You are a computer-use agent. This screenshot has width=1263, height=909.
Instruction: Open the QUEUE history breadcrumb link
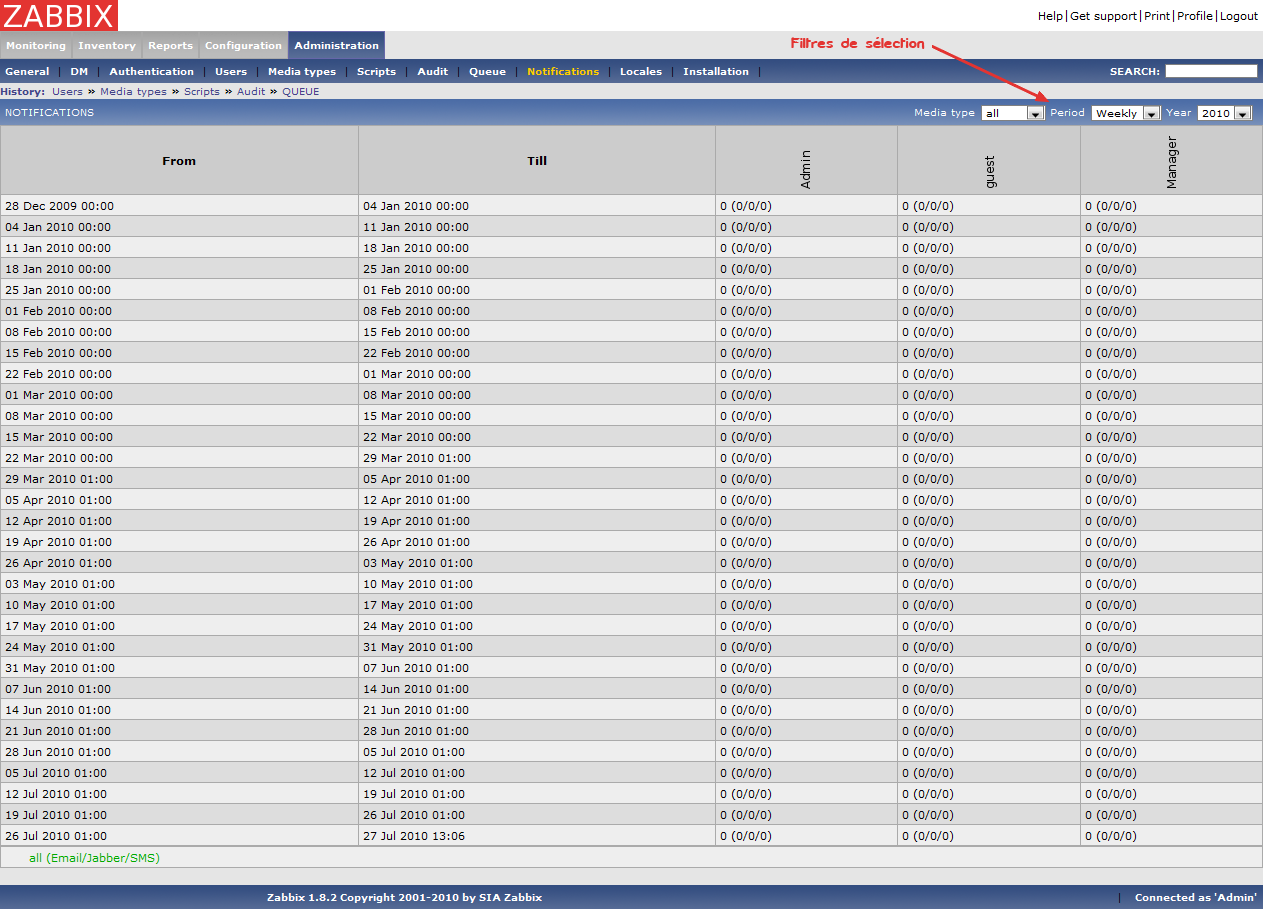click(x=300, y=91)
